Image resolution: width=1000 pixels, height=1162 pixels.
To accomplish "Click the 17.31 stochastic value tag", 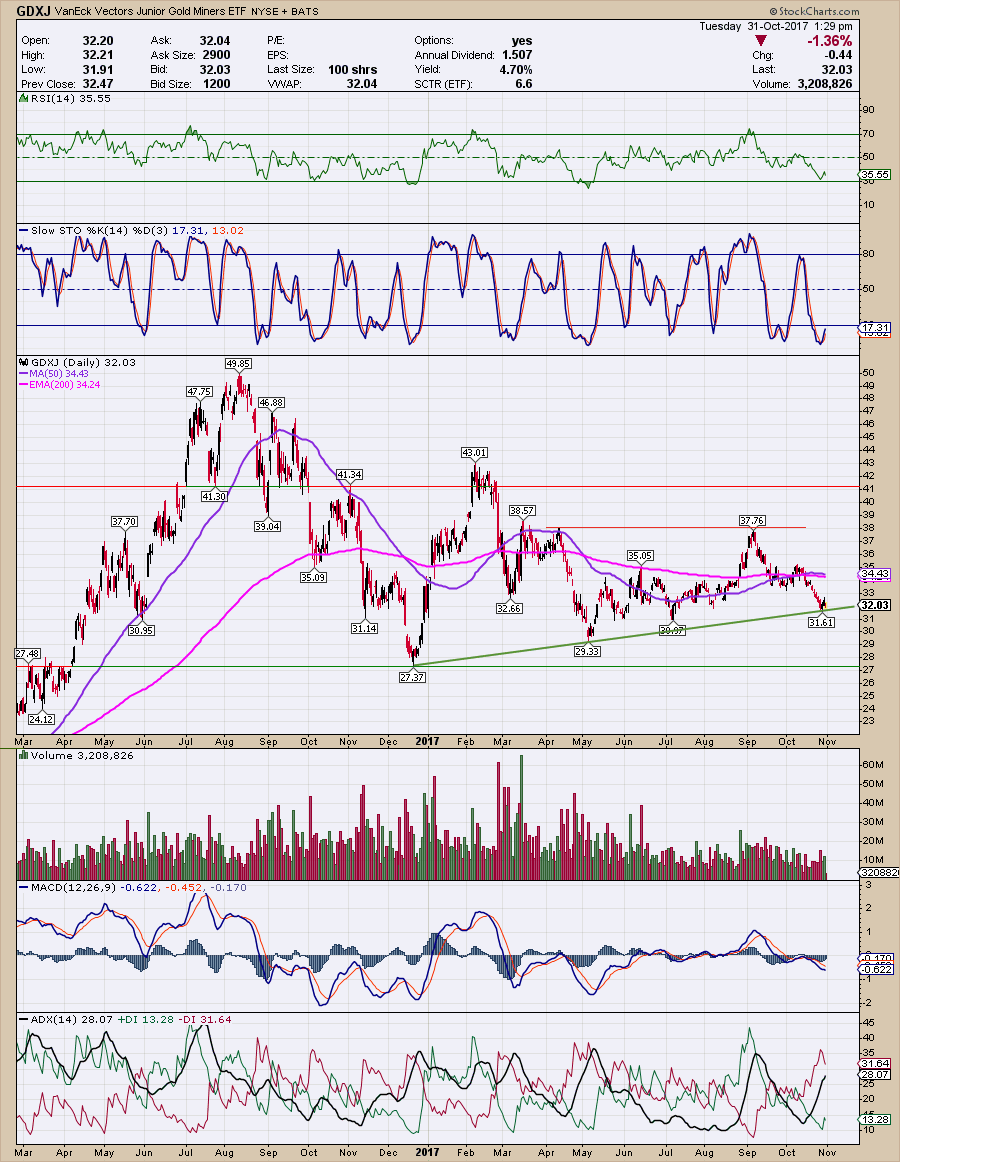I will tap(875, 328).
